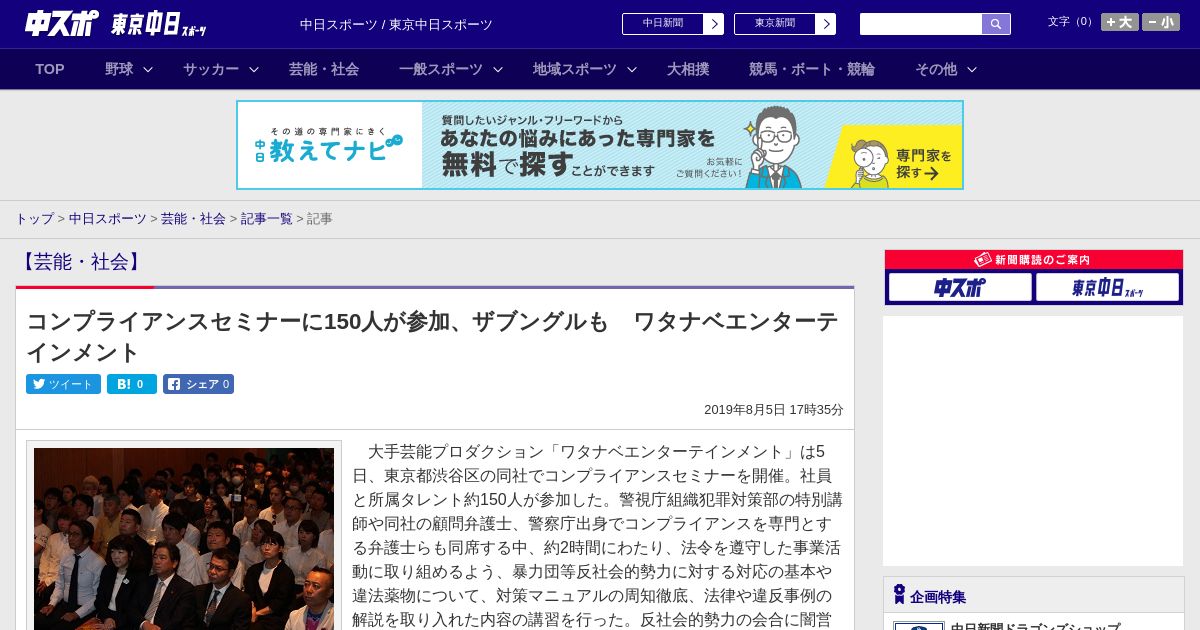Click the article headline about コンプライアンスセミナー
This screenshot has width=1200, height=630.
(x=432, y=337)
